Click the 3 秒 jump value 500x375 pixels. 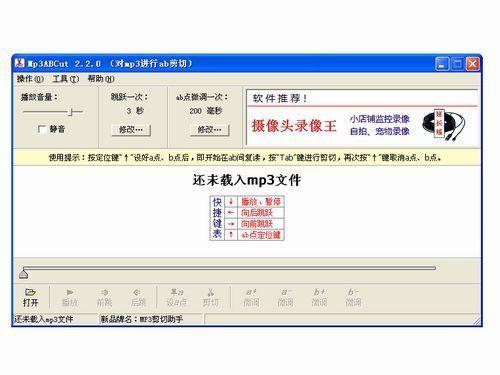(x=135, y=111)
